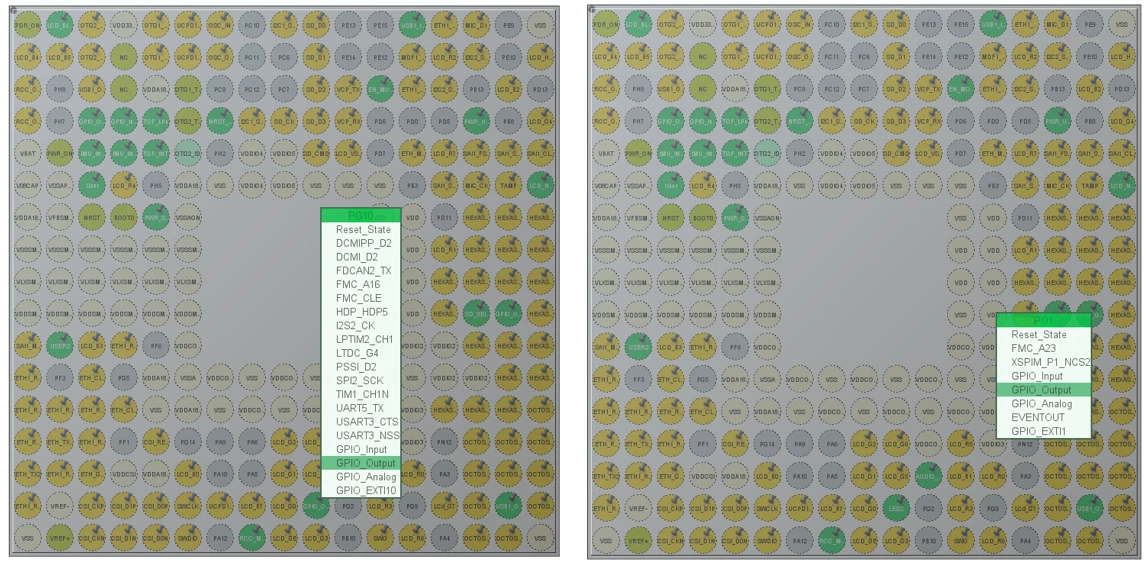Viewport: 1146px width, 561px height.
Task: Set PG10 to GPIO_Input
Action: (x=361, y=450)
